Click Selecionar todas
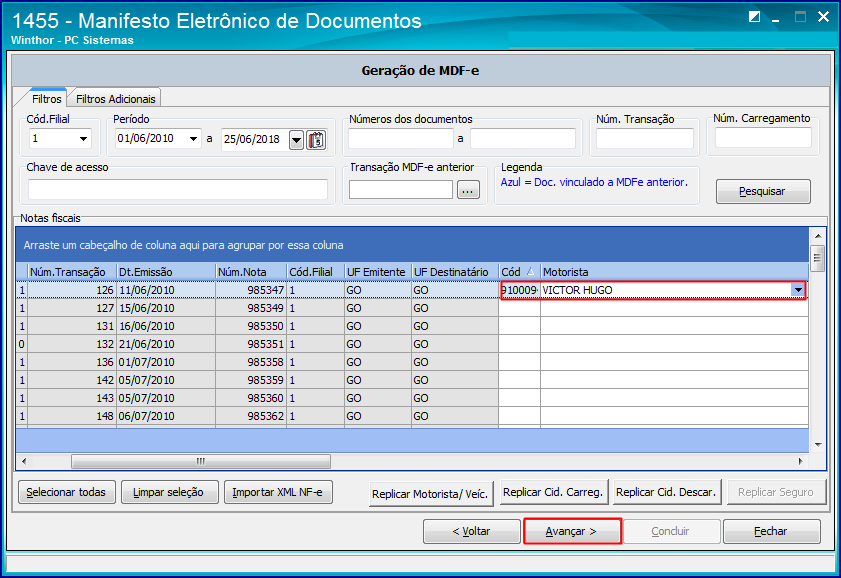This screenshot has height=578, width=841. point(67,492)
